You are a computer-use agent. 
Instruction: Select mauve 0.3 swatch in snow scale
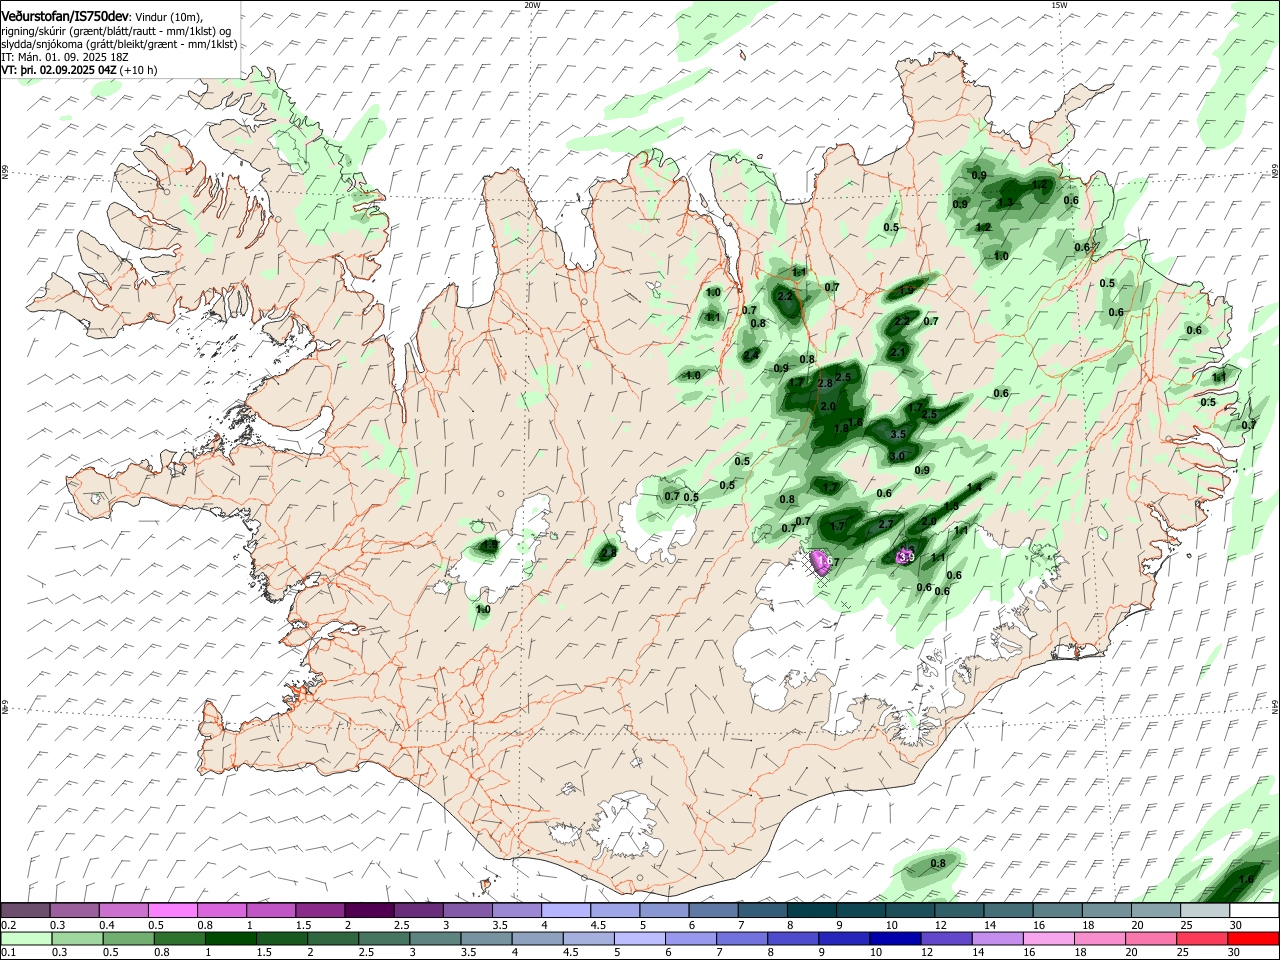[74, 910]
